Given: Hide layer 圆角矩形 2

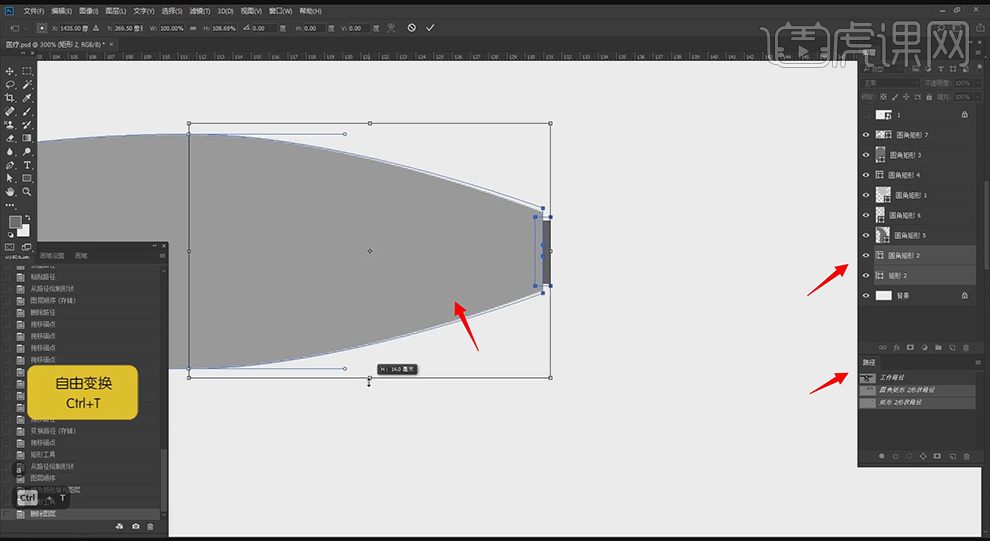Looking at the screenshot, I should [x=866, y=256].
